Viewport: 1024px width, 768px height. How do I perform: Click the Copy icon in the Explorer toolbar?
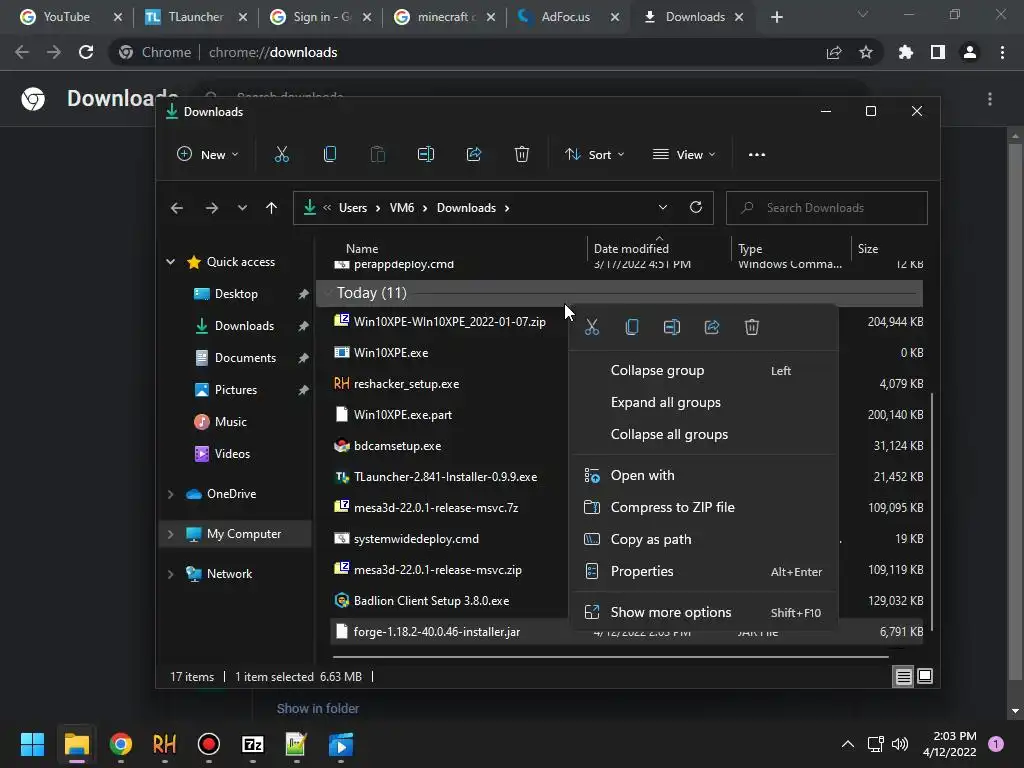330,155
